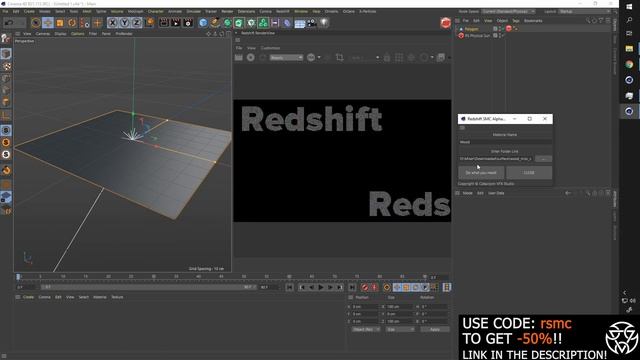640x360 pixels.
Task: Select RS Physical Sun object
Action: click(x=477, y=36)
